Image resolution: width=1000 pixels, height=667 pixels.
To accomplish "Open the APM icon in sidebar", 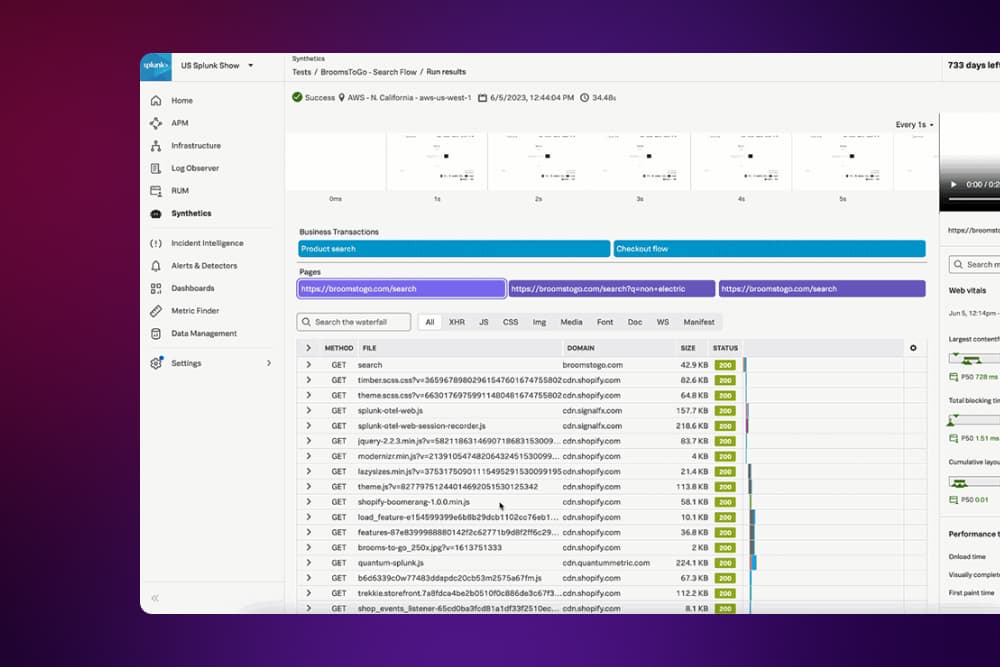I will pos(155,123).
